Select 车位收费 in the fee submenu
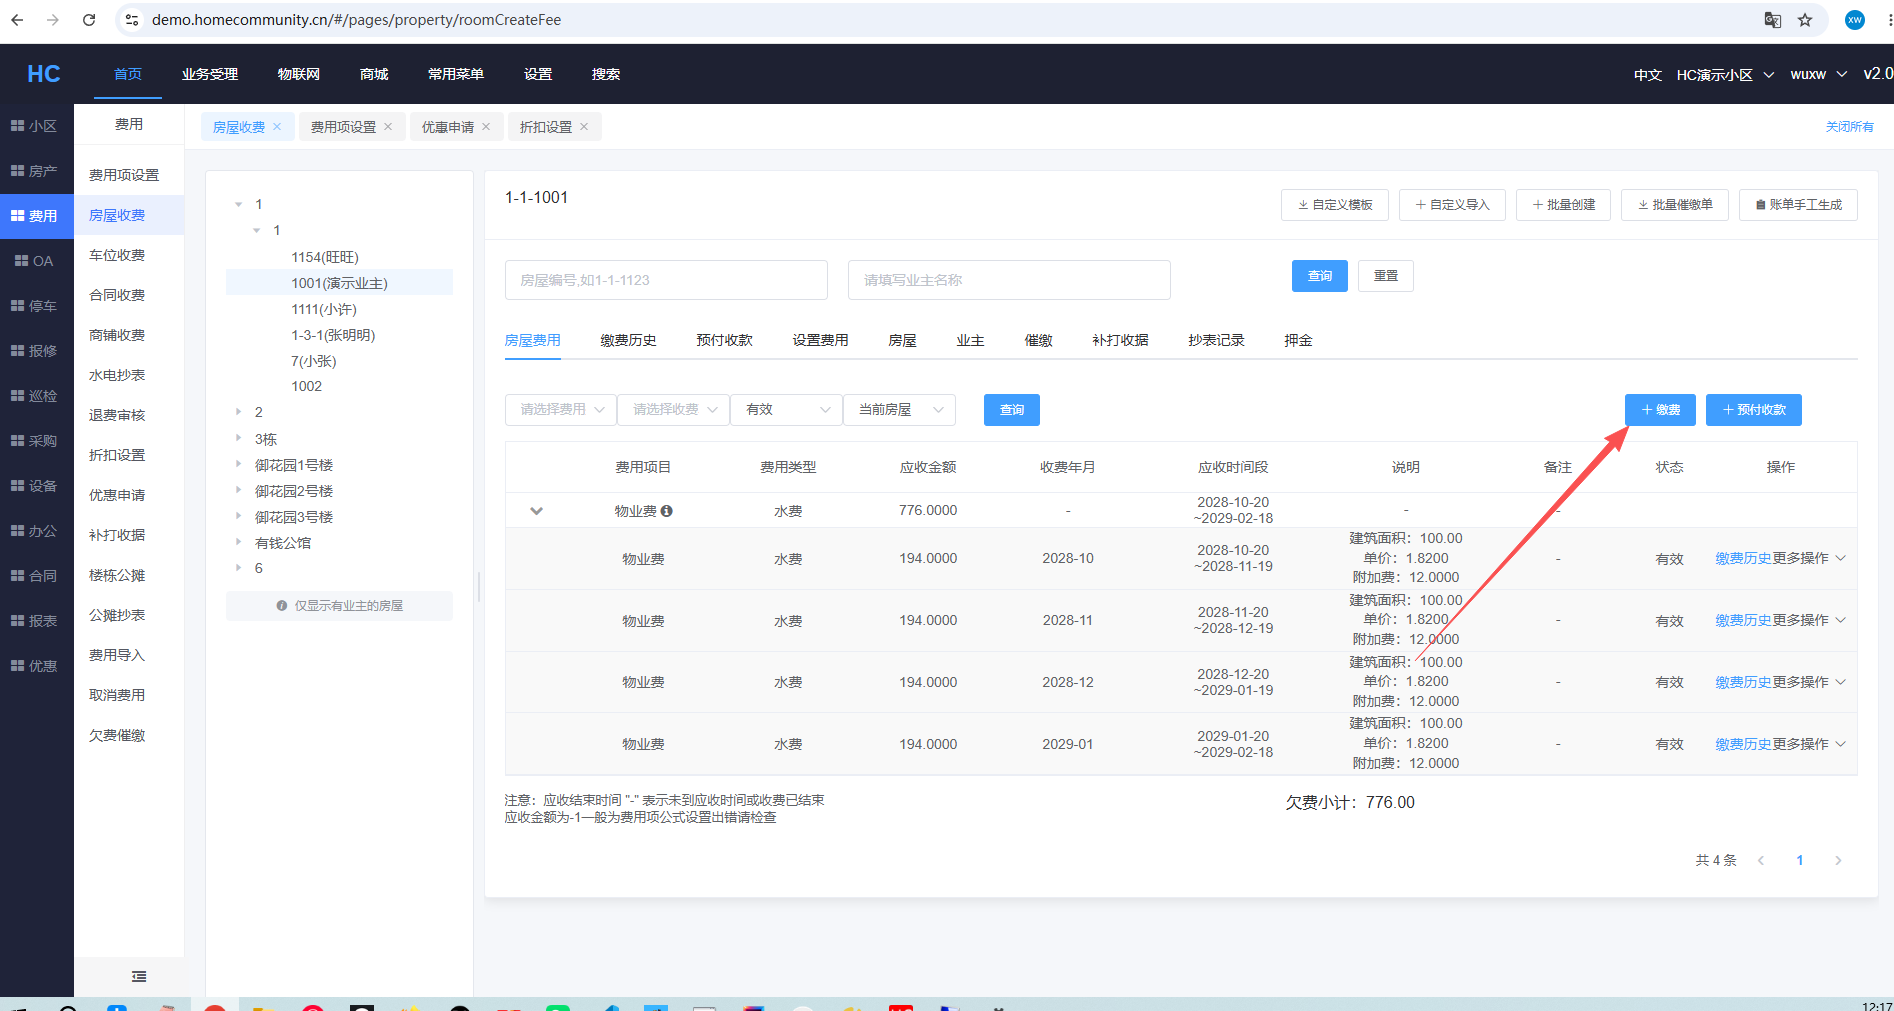The height and width of the screenshot is (1011, 1894). point(117,255)
